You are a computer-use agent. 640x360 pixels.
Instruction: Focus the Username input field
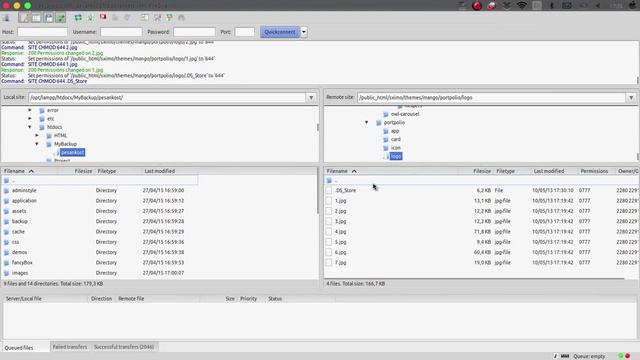point(121,32)
